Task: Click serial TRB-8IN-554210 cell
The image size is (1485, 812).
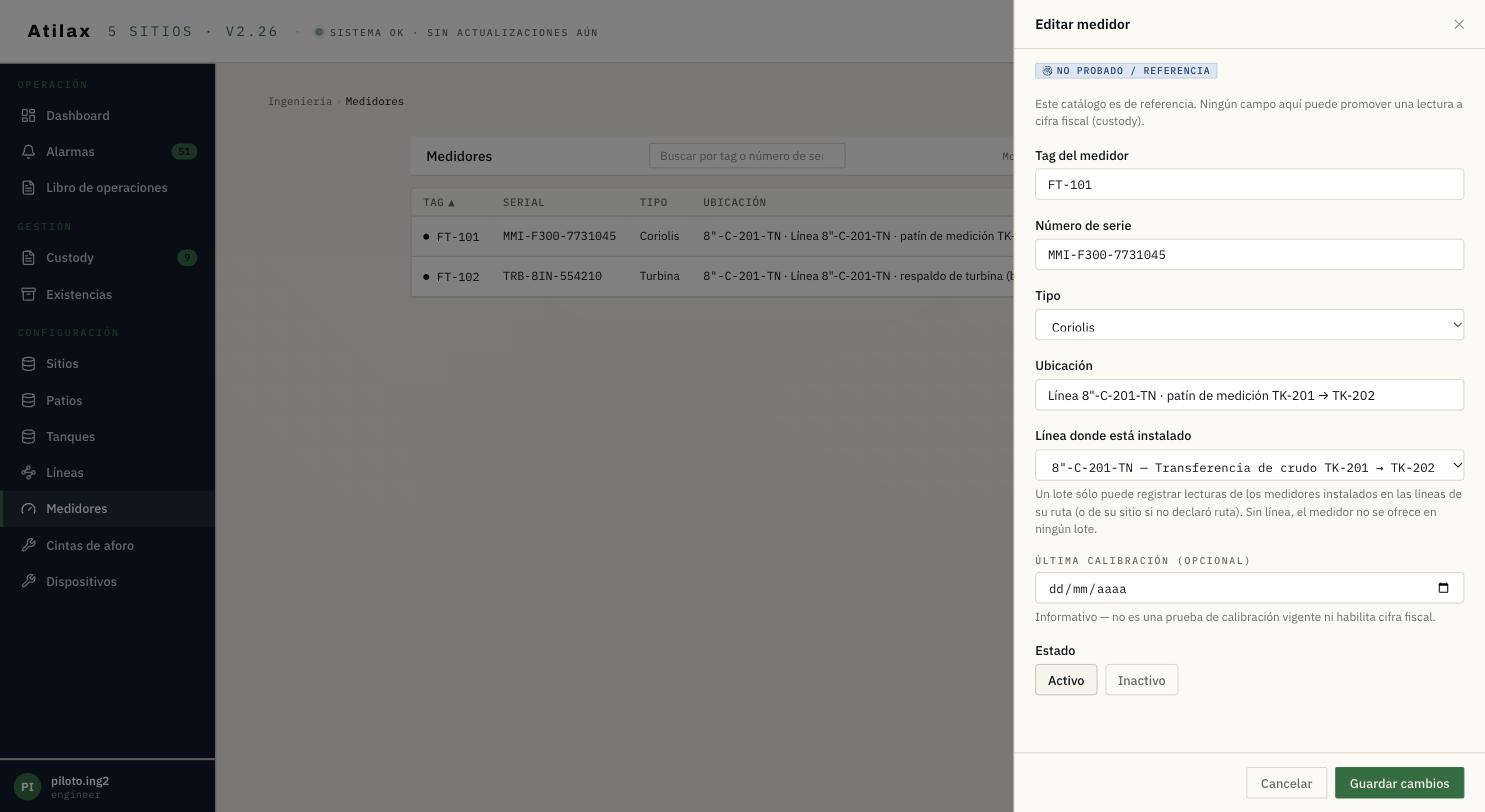Action: (x=552, y=276)
